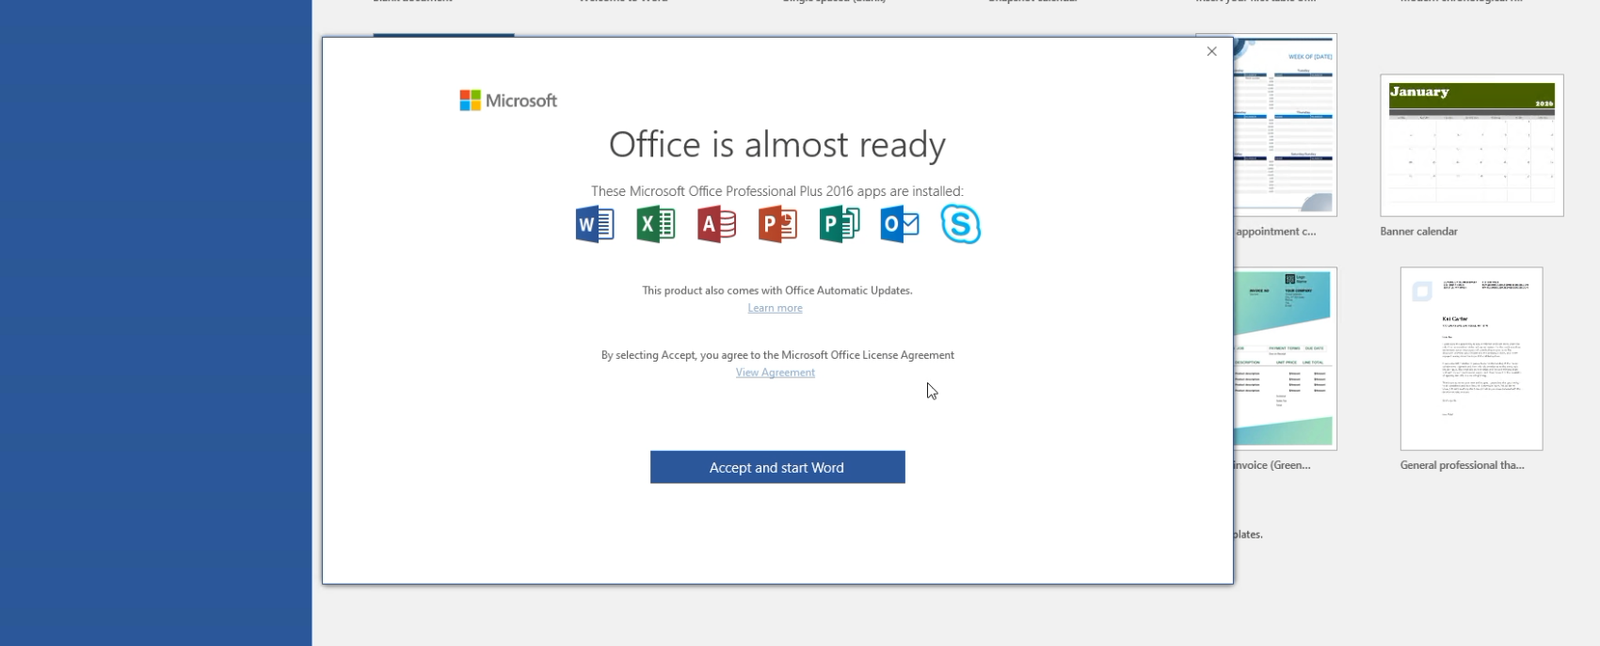This screenshot has width=1600, height=646.
Task: Click the Office Automatic Updates notice text
Action: (x=777, y=290)
